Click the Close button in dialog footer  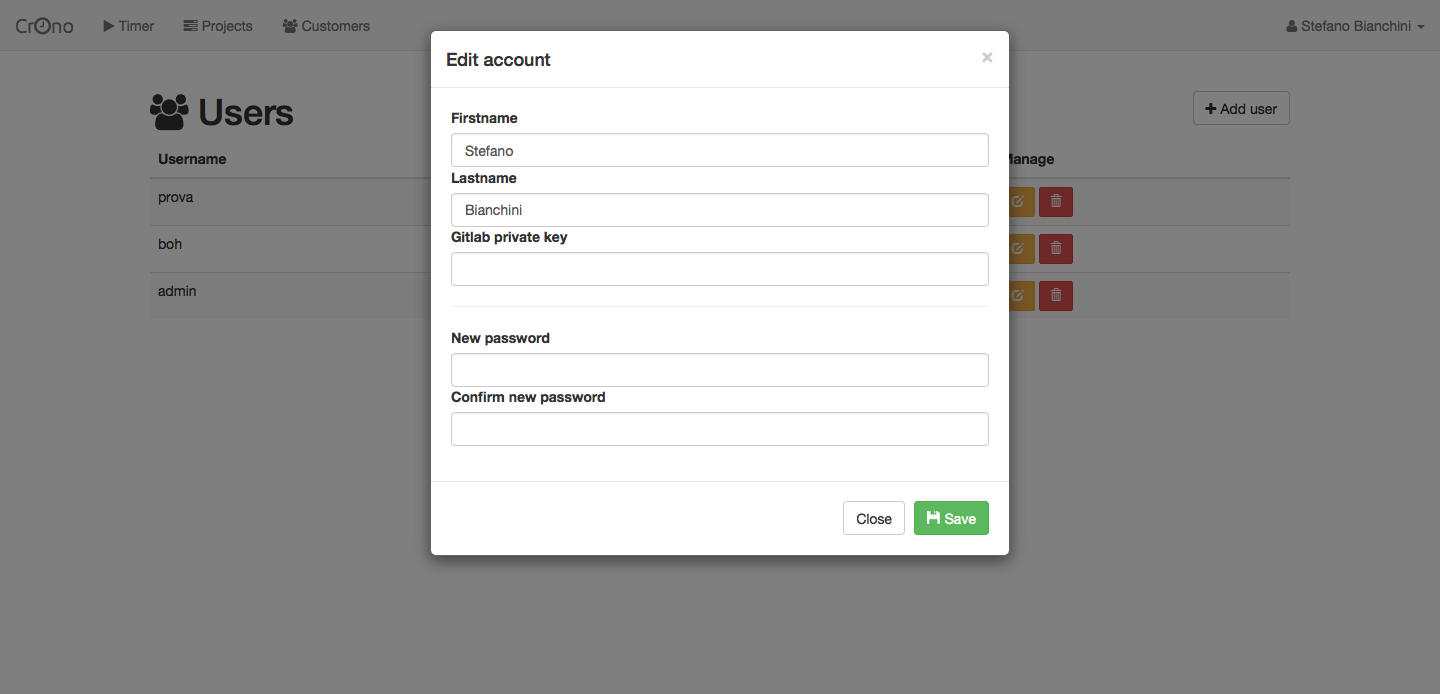pyautogui.click(x=874, y=518)
